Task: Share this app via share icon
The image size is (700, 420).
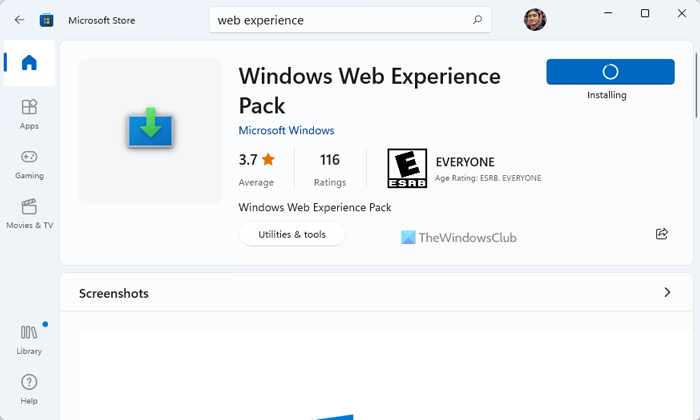Action: coord(661,234)
